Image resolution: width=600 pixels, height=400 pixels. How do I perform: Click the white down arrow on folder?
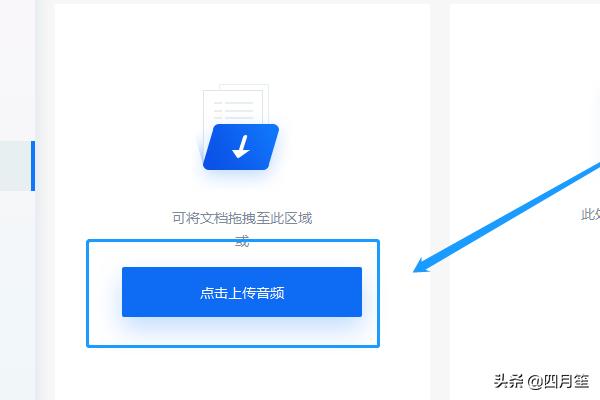pos(241,147)
